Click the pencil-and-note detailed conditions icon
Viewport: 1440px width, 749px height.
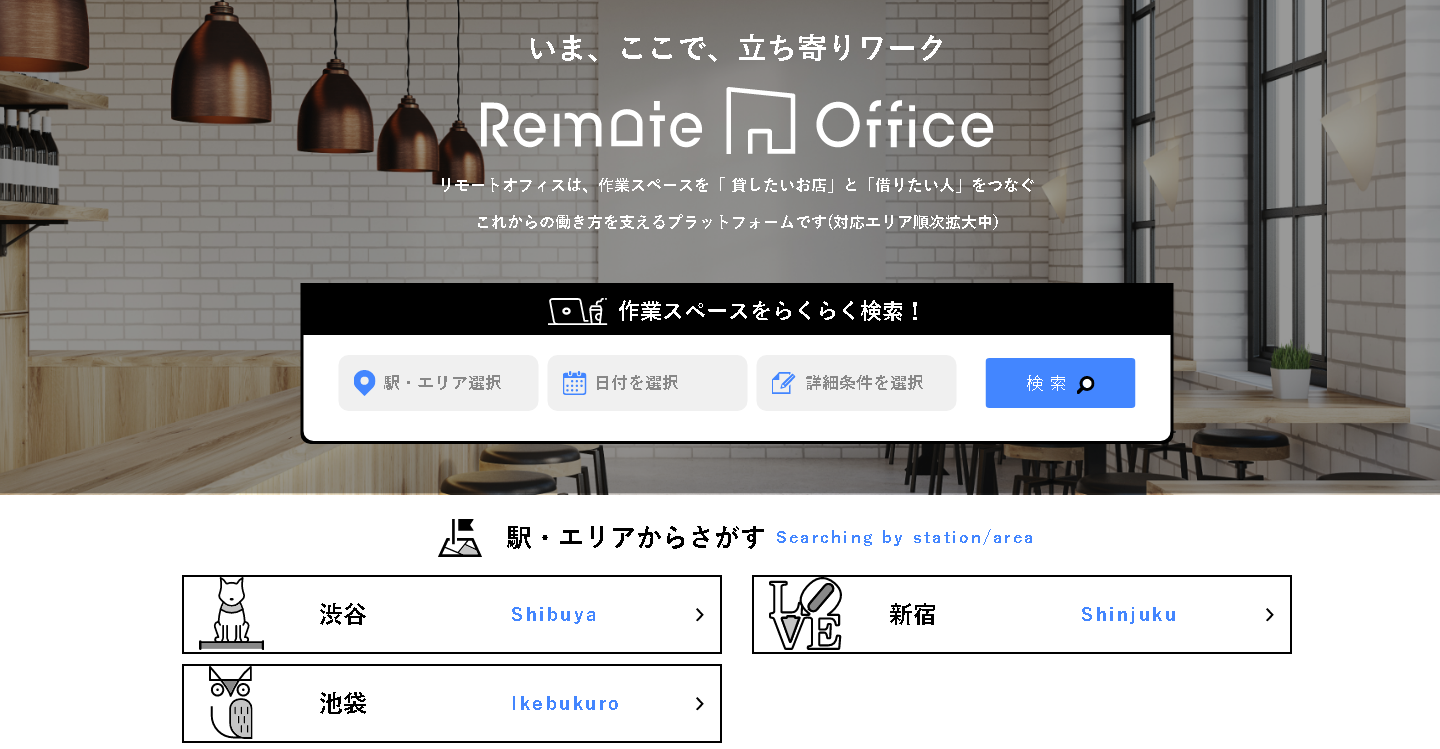coord(783,383)
